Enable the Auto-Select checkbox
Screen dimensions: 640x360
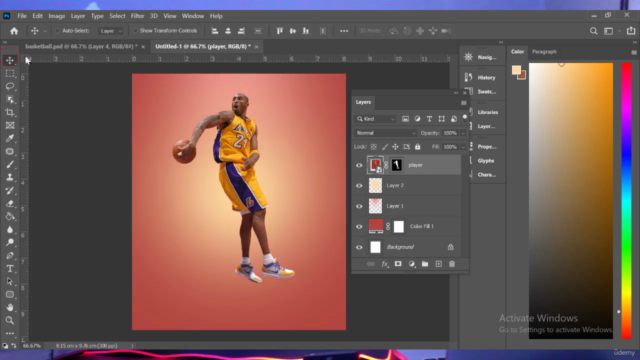pos(58,31)
